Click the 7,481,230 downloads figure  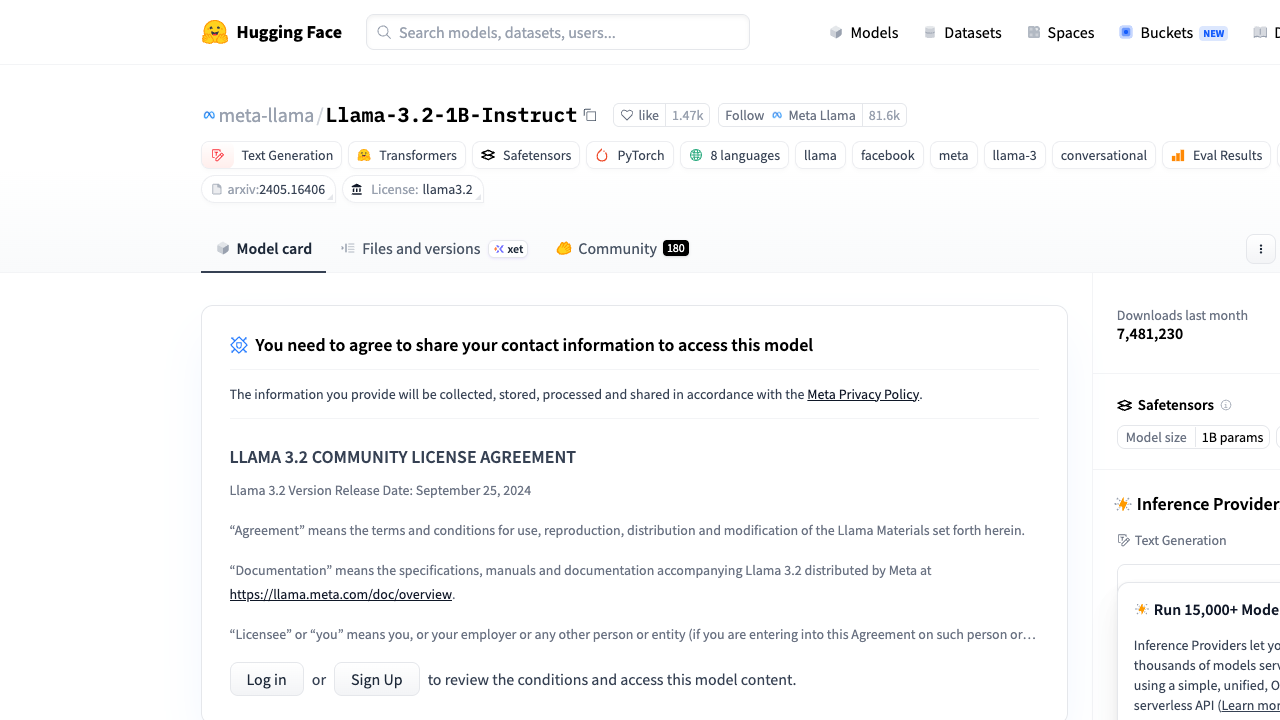[1150, 334]
